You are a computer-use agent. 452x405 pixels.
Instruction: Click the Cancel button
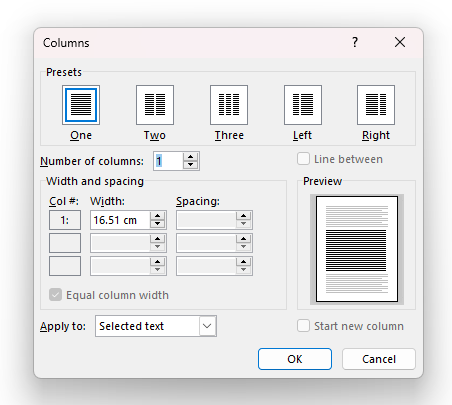pyautogui.click(x=379, y=359)
